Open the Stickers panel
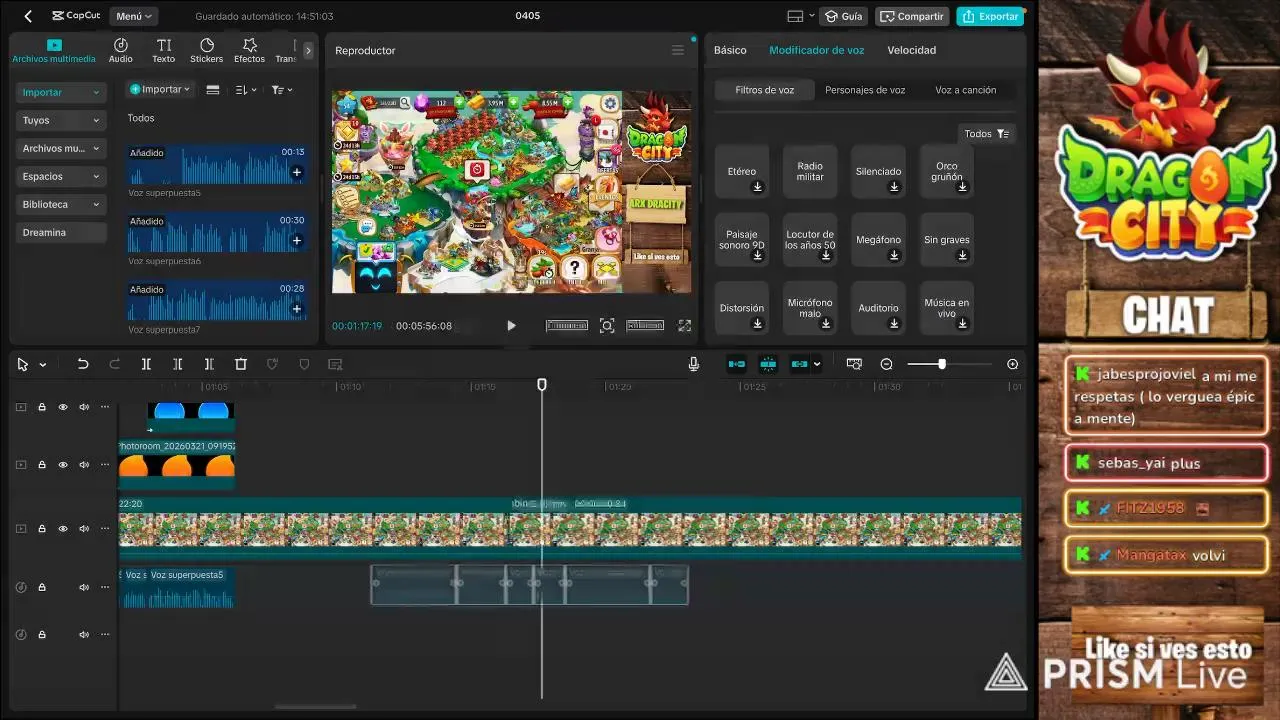Viewport: 1280px width, 720px height. 207,50
